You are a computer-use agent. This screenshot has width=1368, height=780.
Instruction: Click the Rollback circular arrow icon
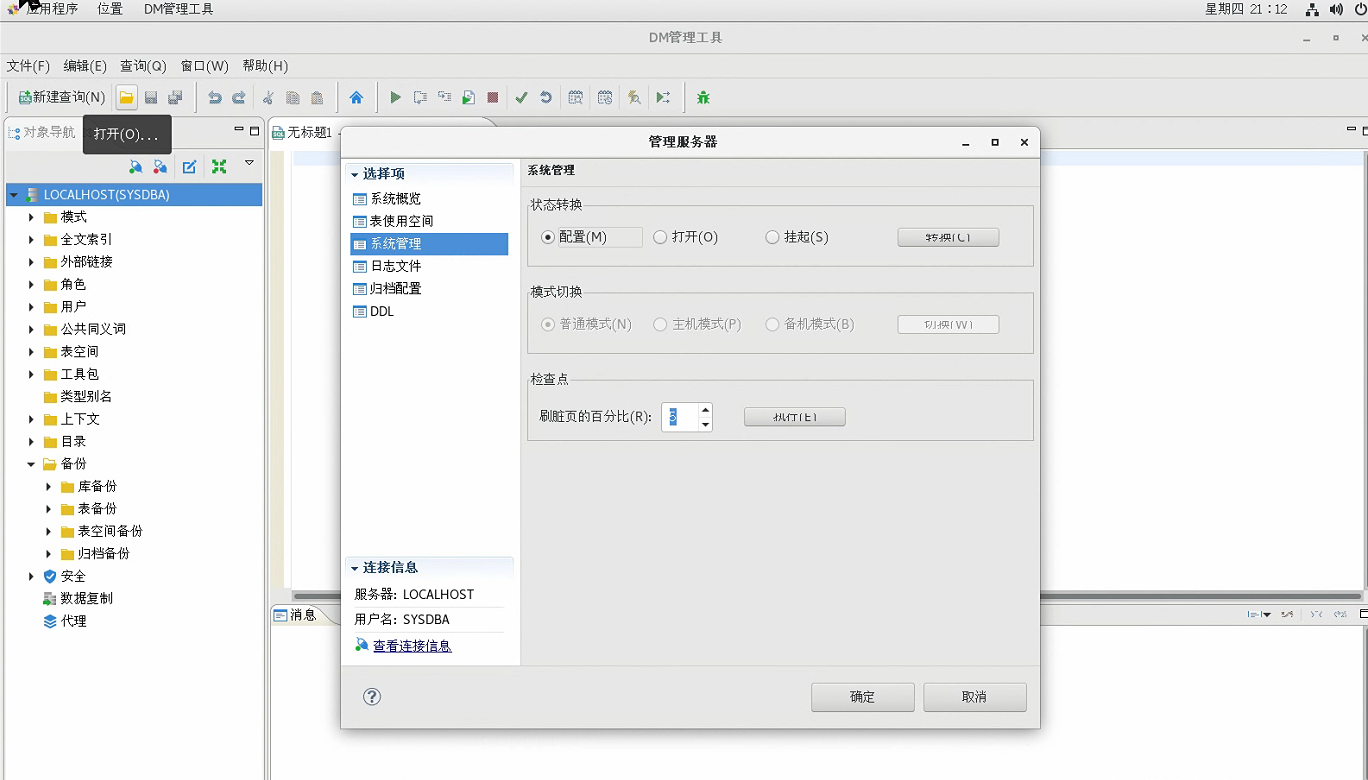tap(545, 97)
